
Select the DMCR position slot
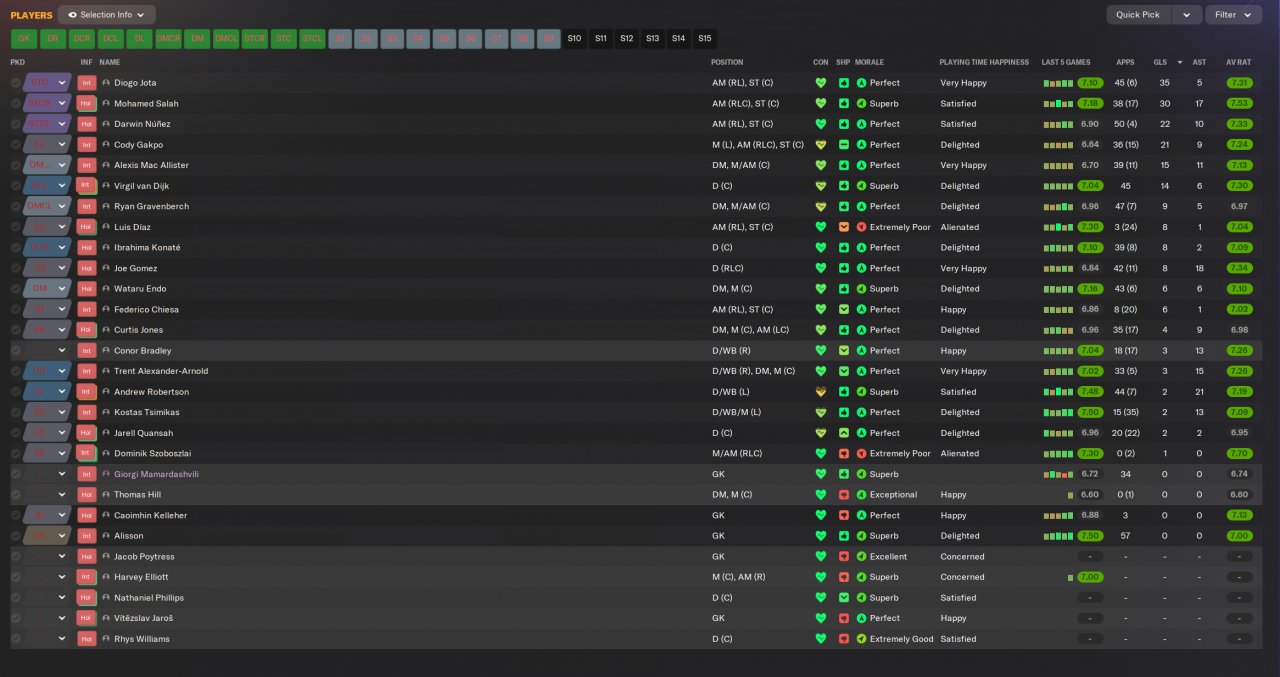169,39
